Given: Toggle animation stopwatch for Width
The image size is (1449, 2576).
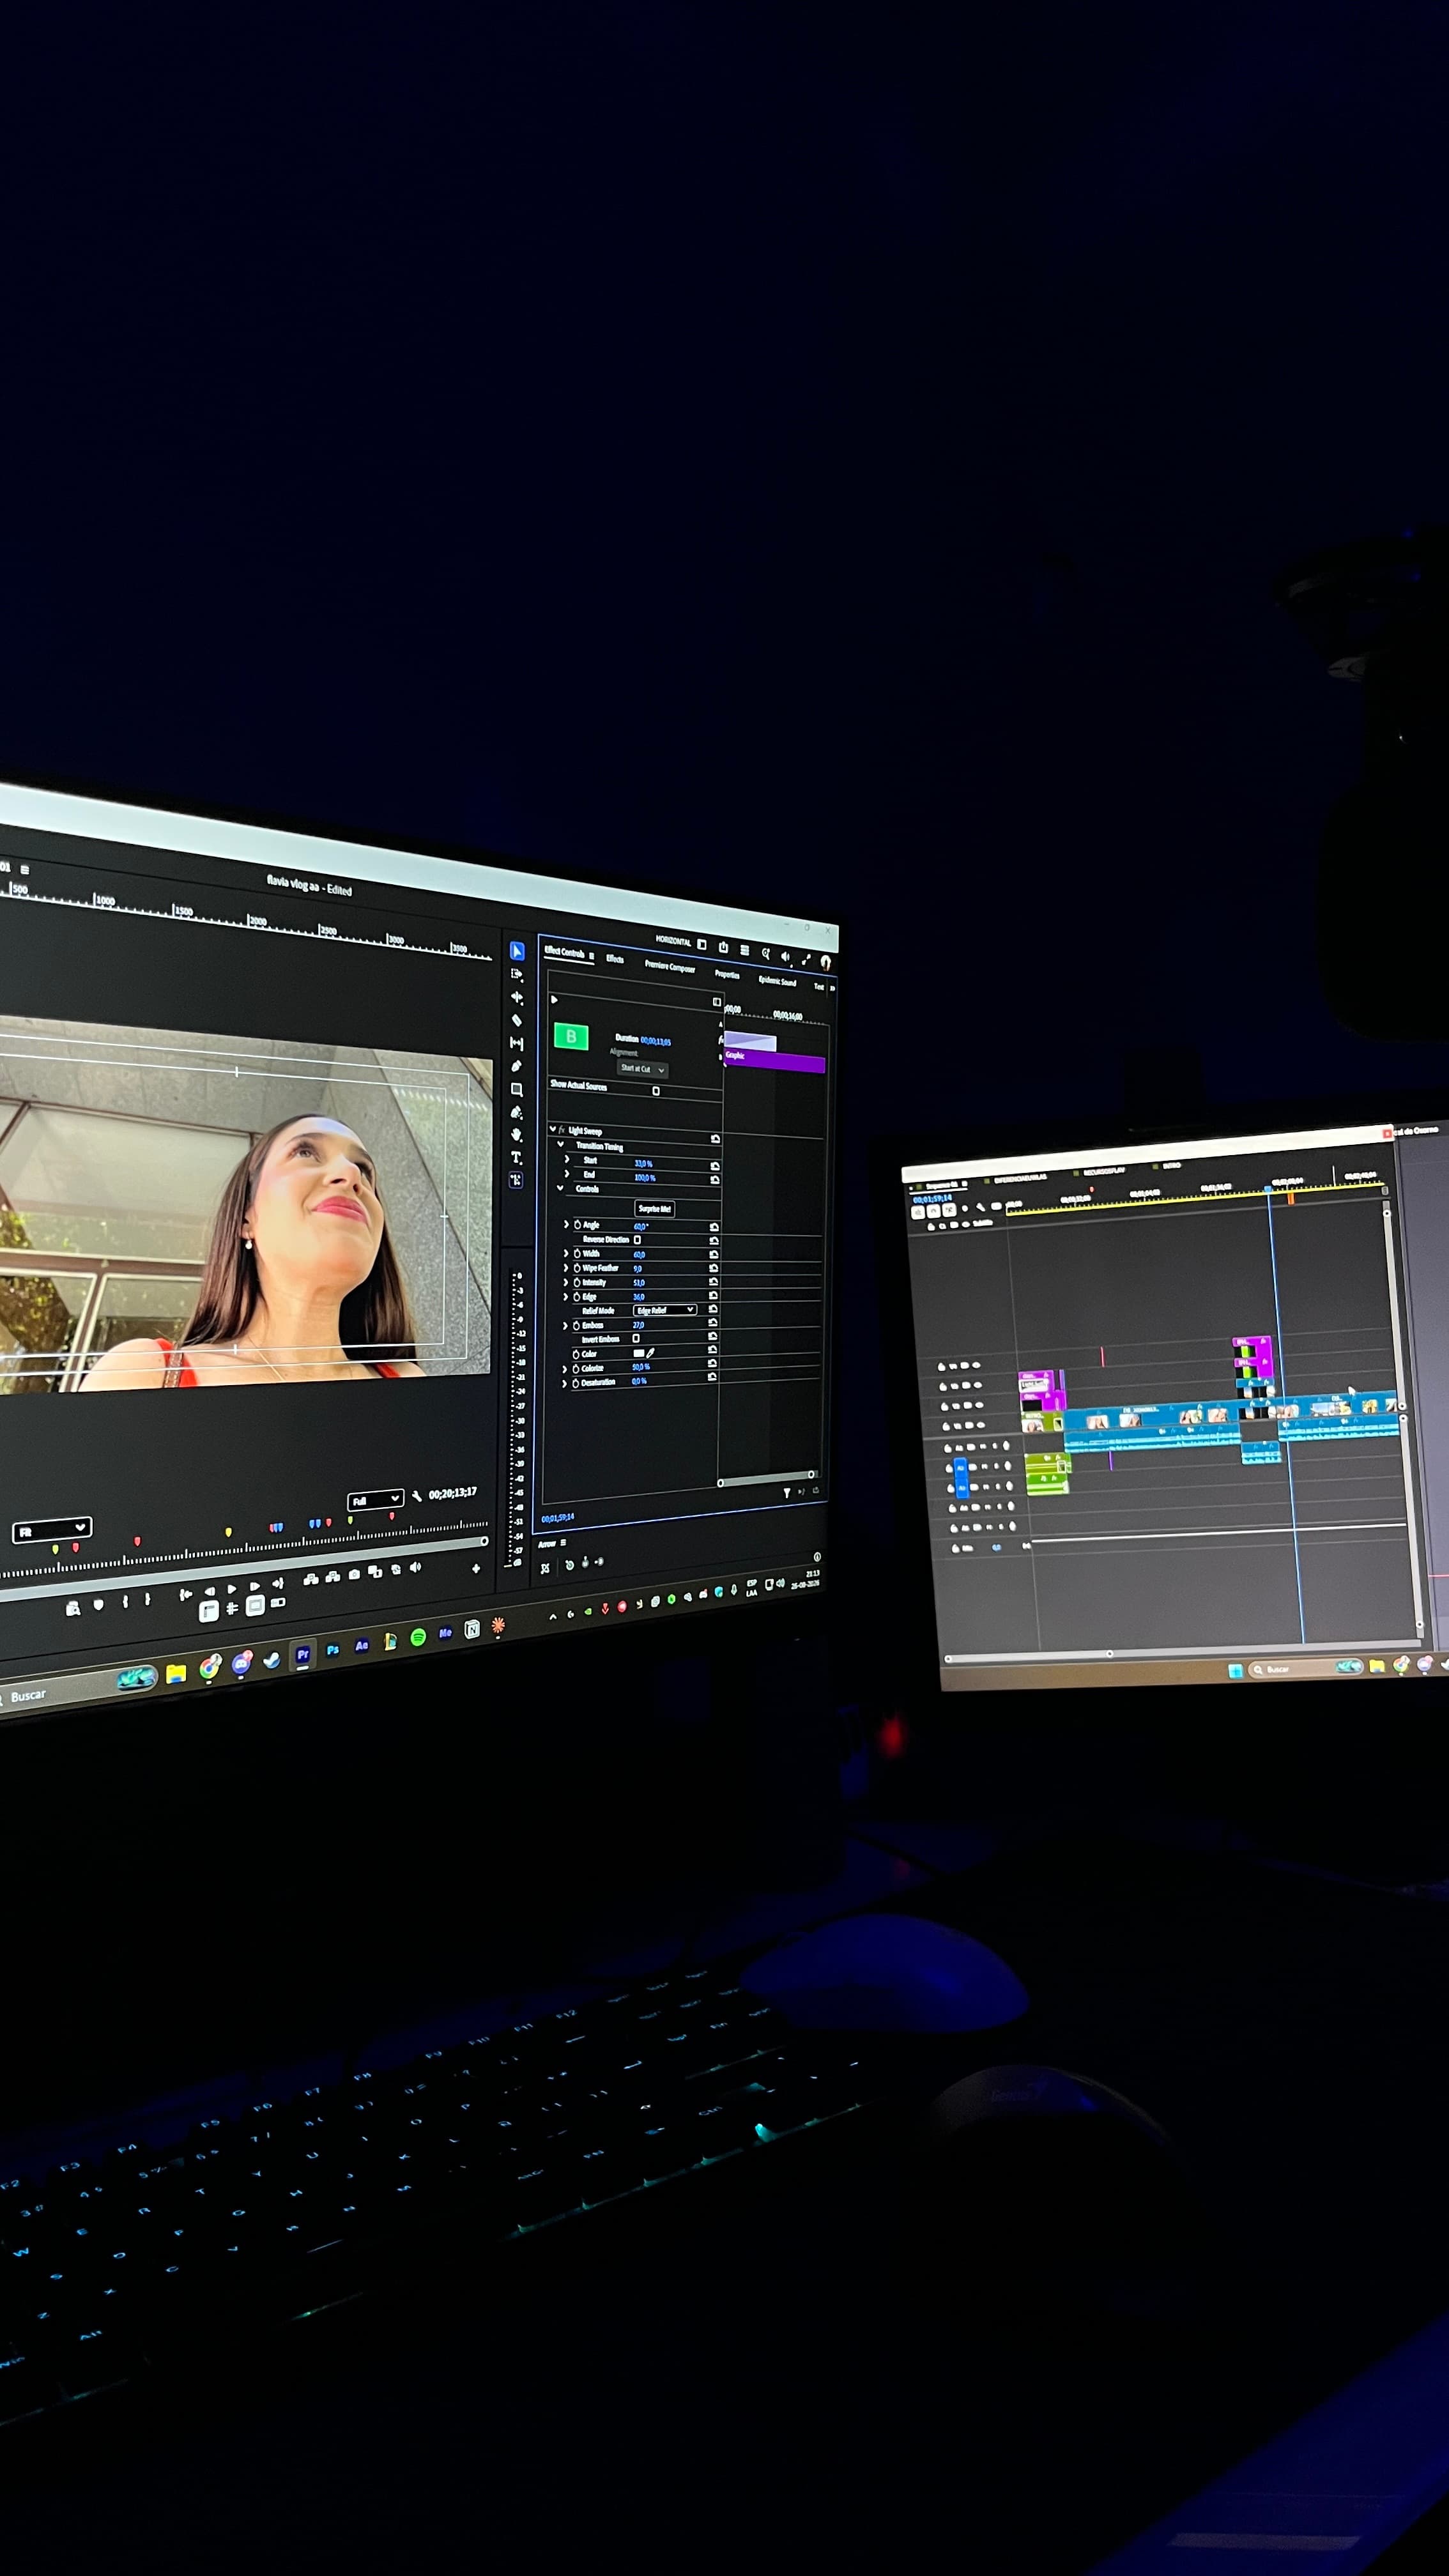Looking at the screenshot, I should tap(577, 1254).
